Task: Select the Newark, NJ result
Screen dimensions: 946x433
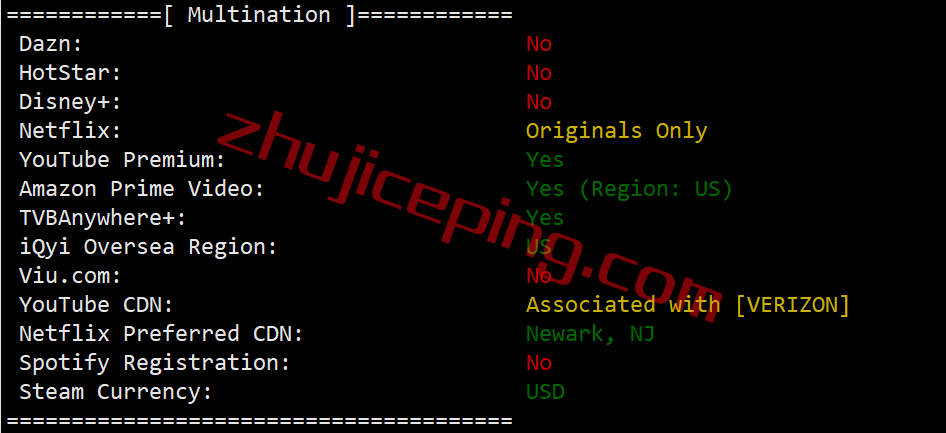Action: [590, 333]
